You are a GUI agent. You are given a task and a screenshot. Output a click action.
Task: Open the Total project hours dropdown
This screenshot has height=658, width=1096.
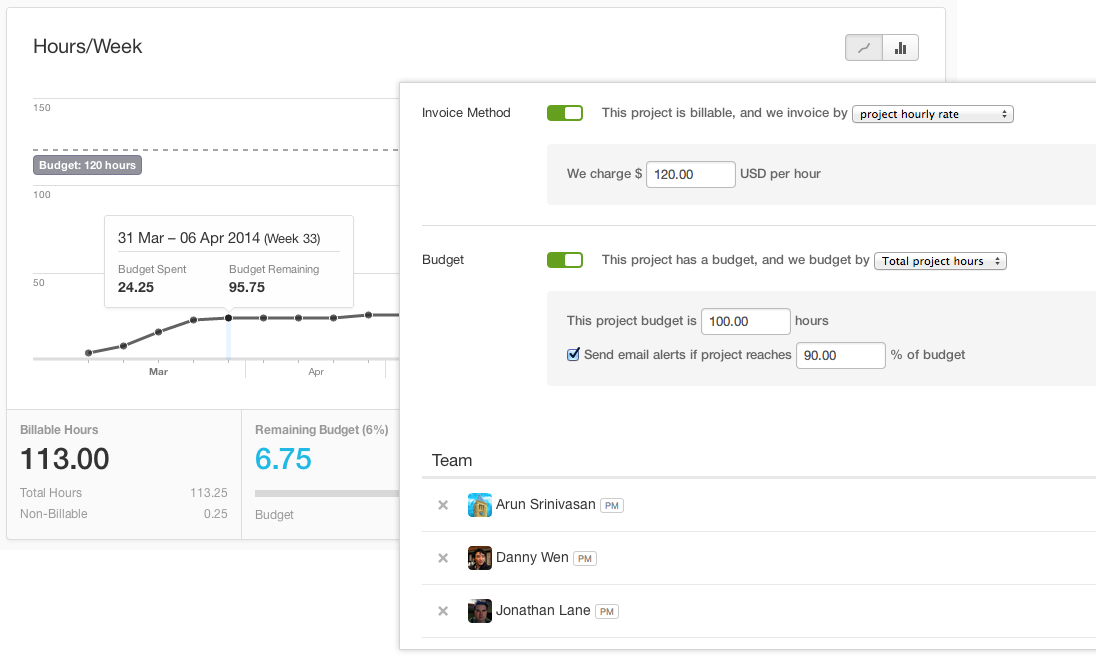(x=940, y=261)
